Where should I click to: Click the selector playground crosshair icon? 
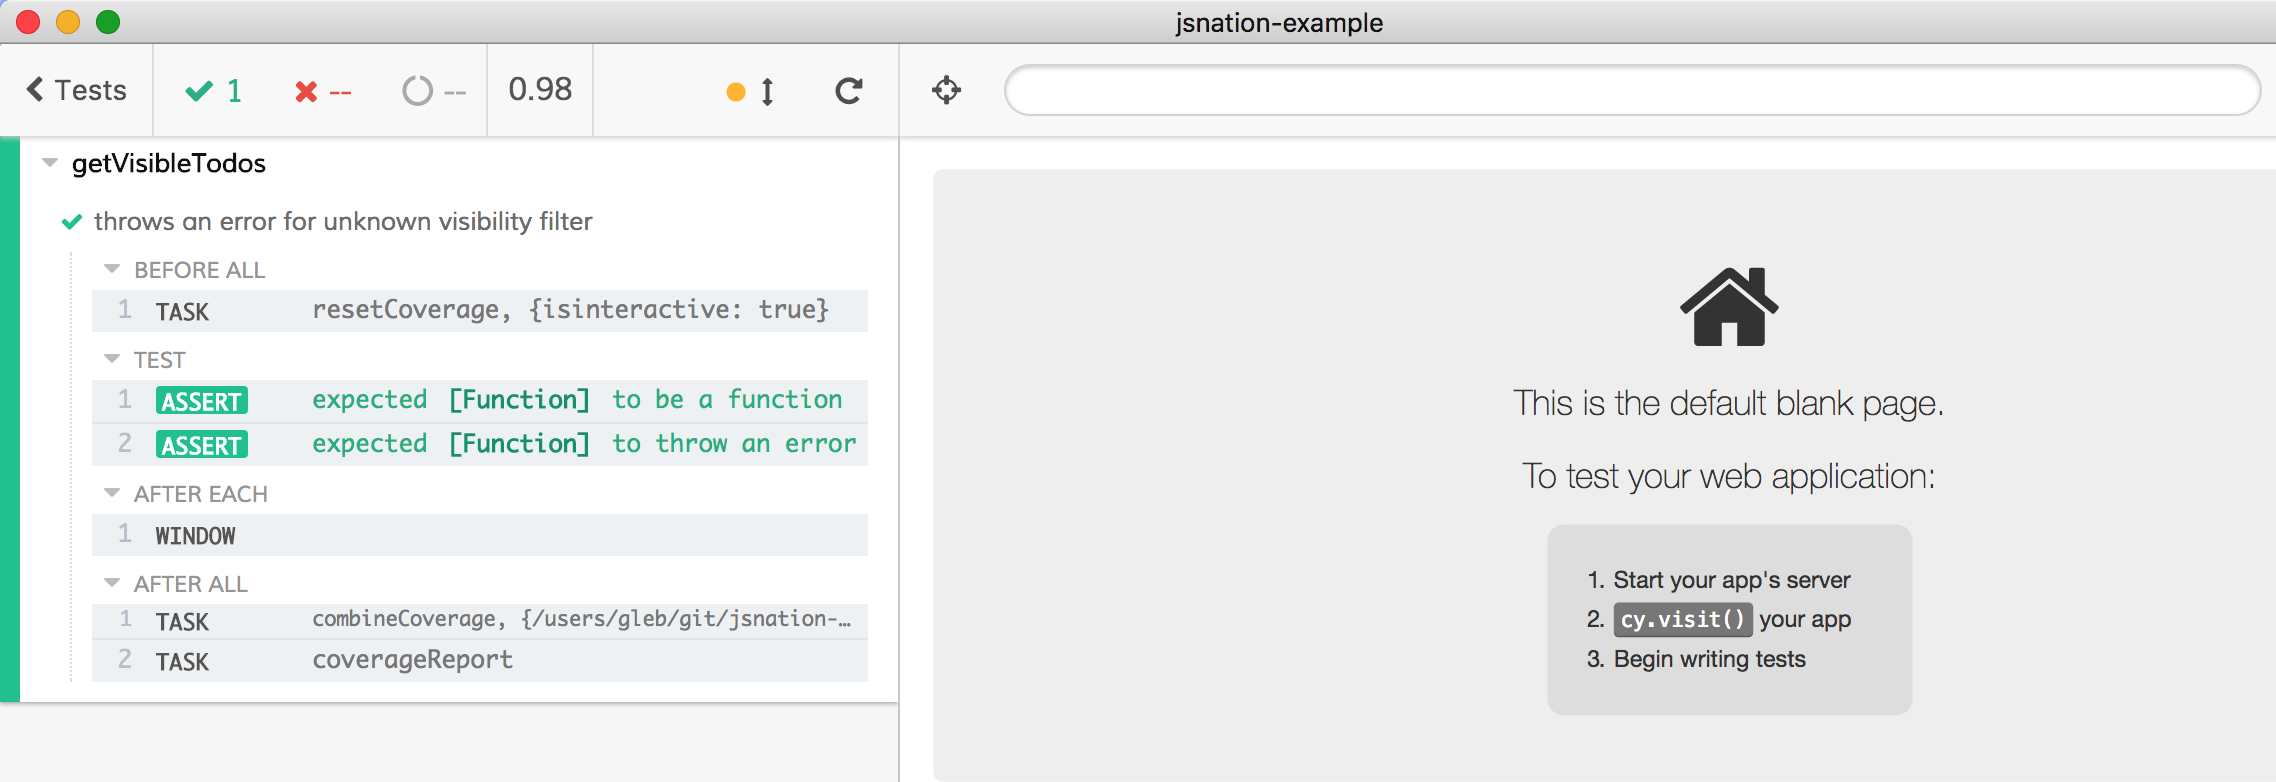pyautogui.click(x=946, y=91)
